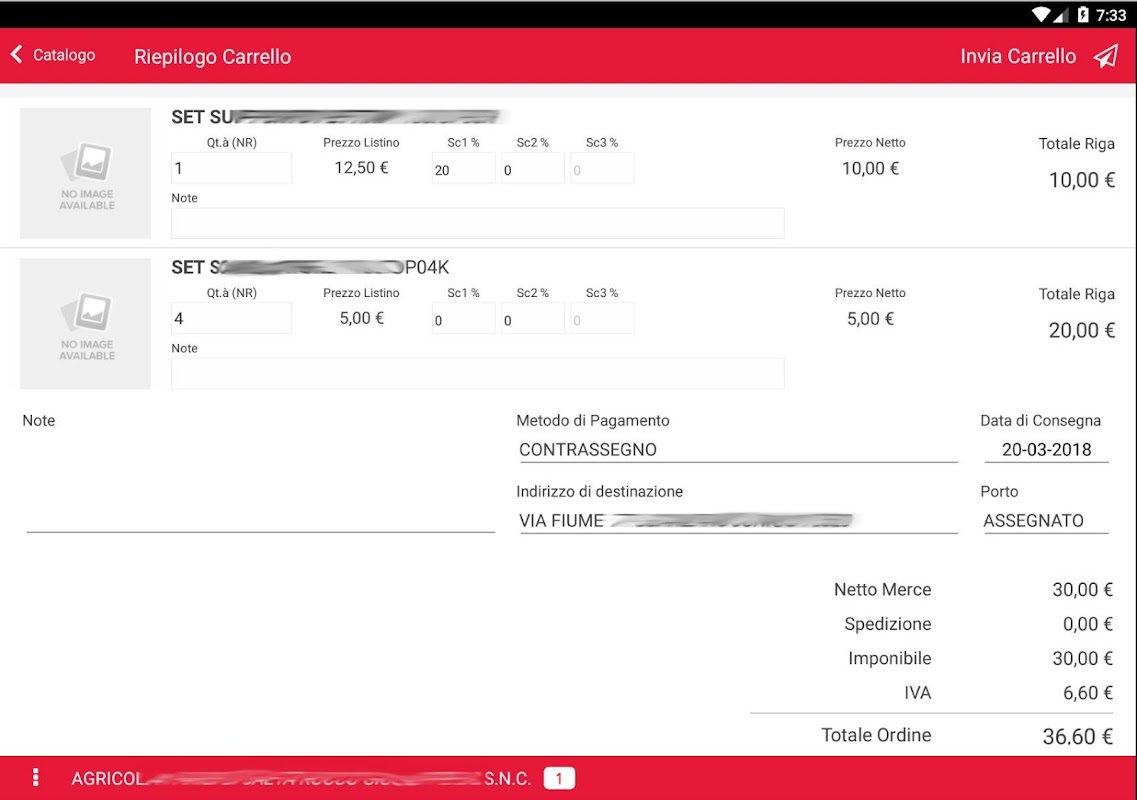
Task: Tap Totale Riga value 20,00 €
Action: [1081, 331]
